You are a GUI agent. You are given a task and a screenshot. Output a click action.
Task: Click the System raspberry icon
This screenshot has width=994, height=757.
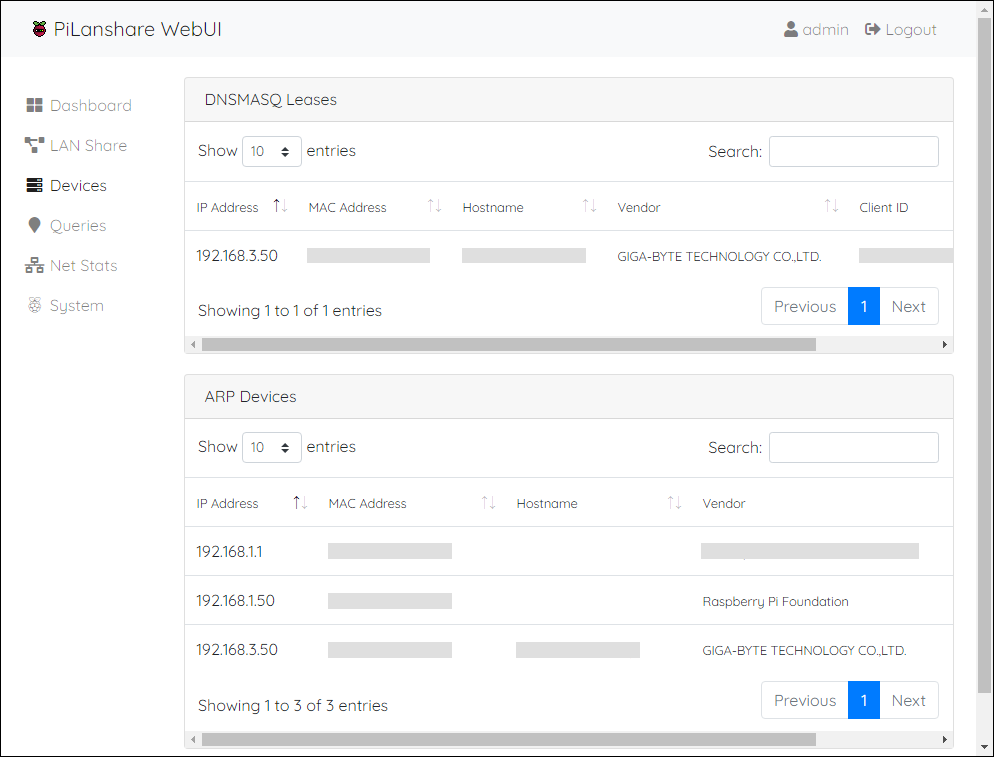point(34,305)
